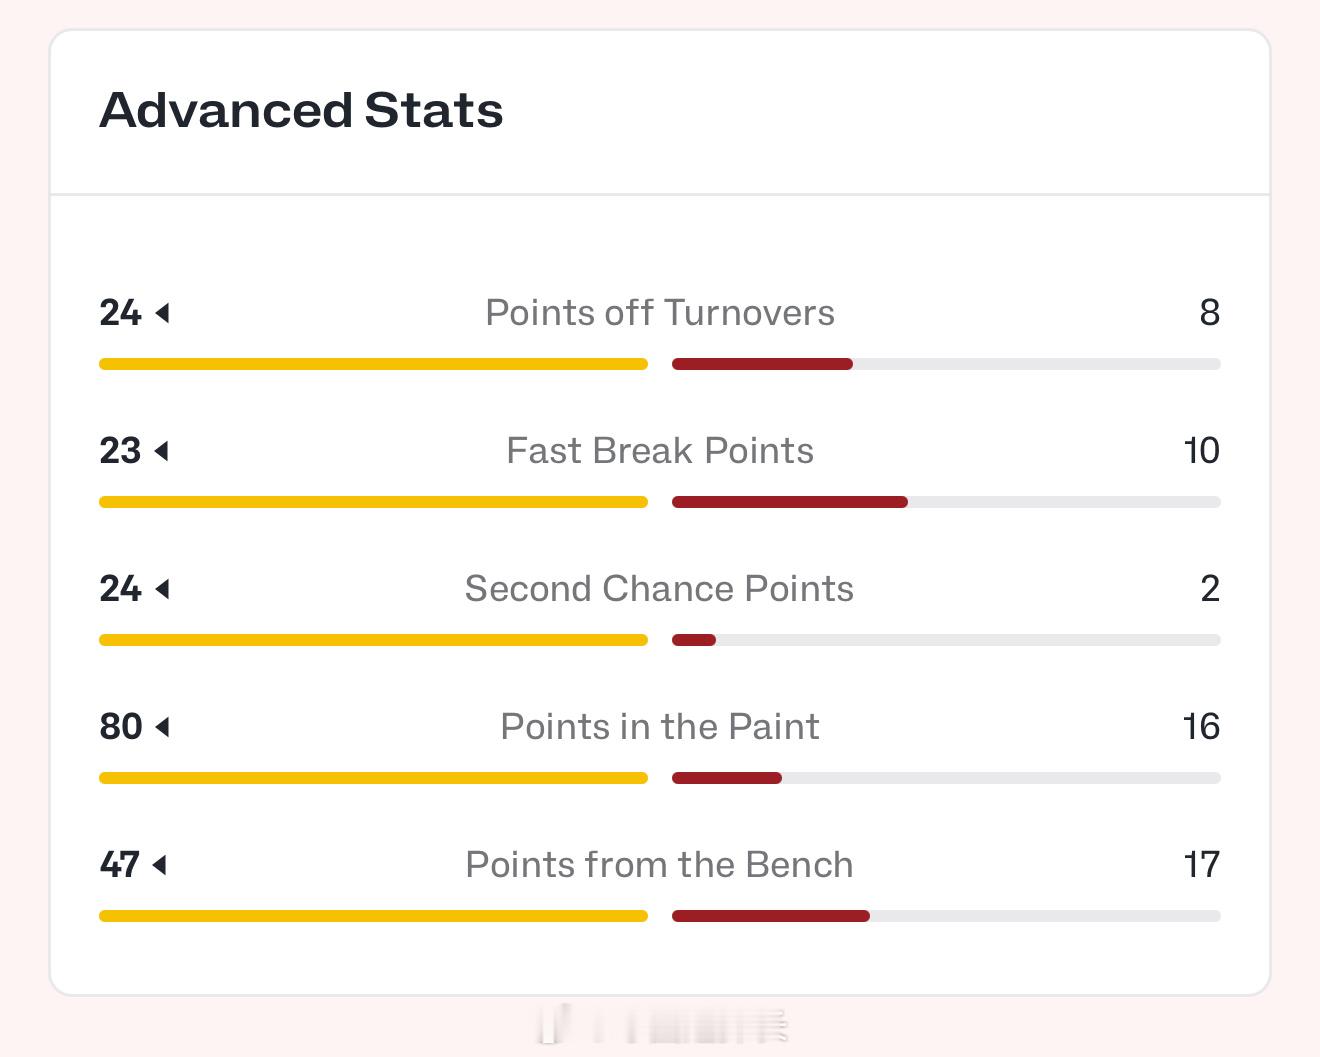Click the yellow Points off Turnovers bar
Viewport: 1320px width, 1057px height.
(373, 364)
